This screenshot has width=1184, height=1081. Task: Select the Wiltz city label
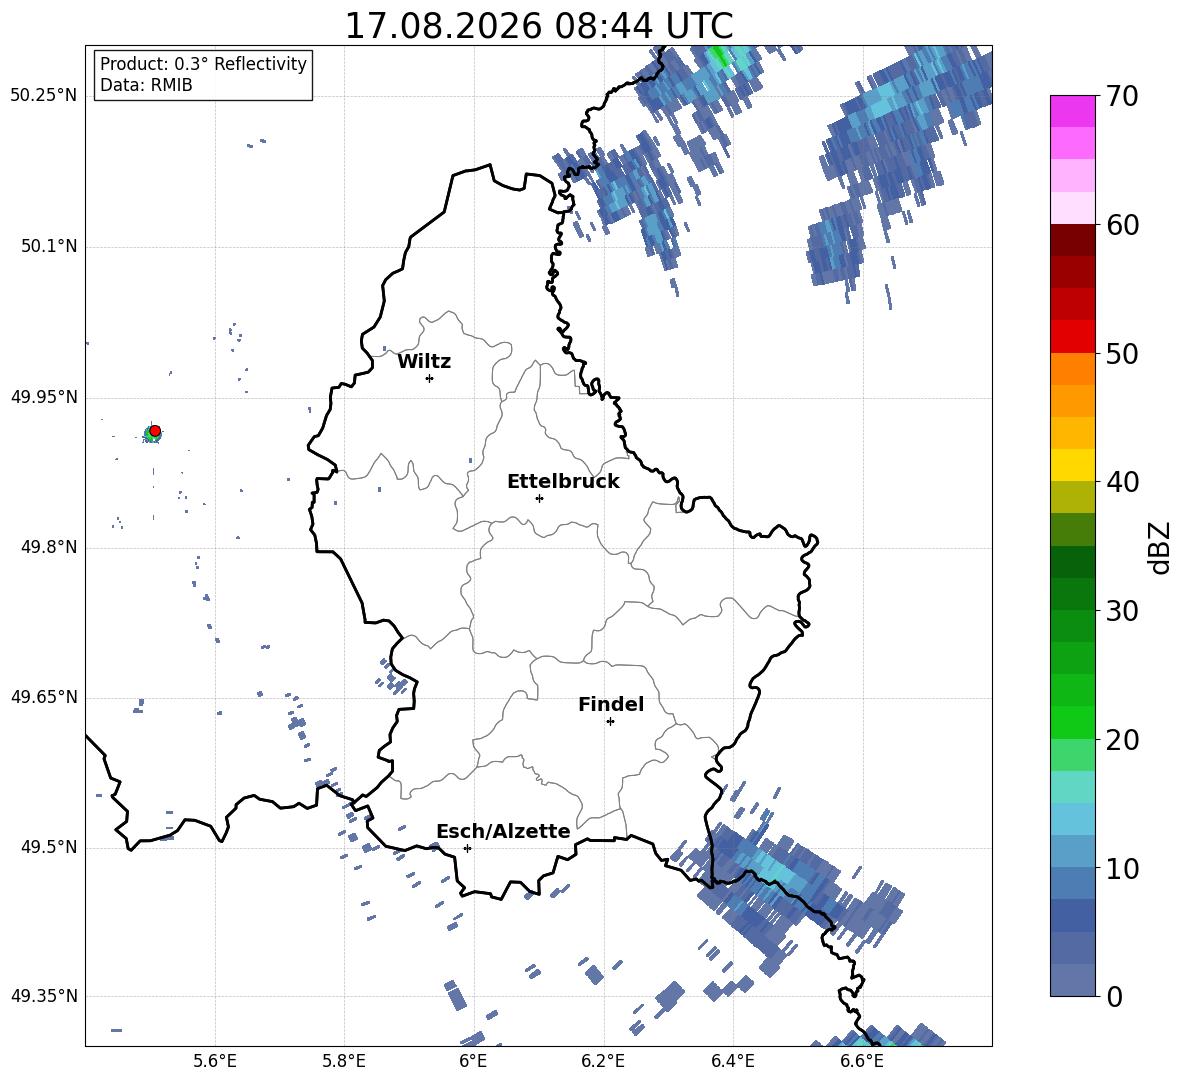click(x=424, y=362)
